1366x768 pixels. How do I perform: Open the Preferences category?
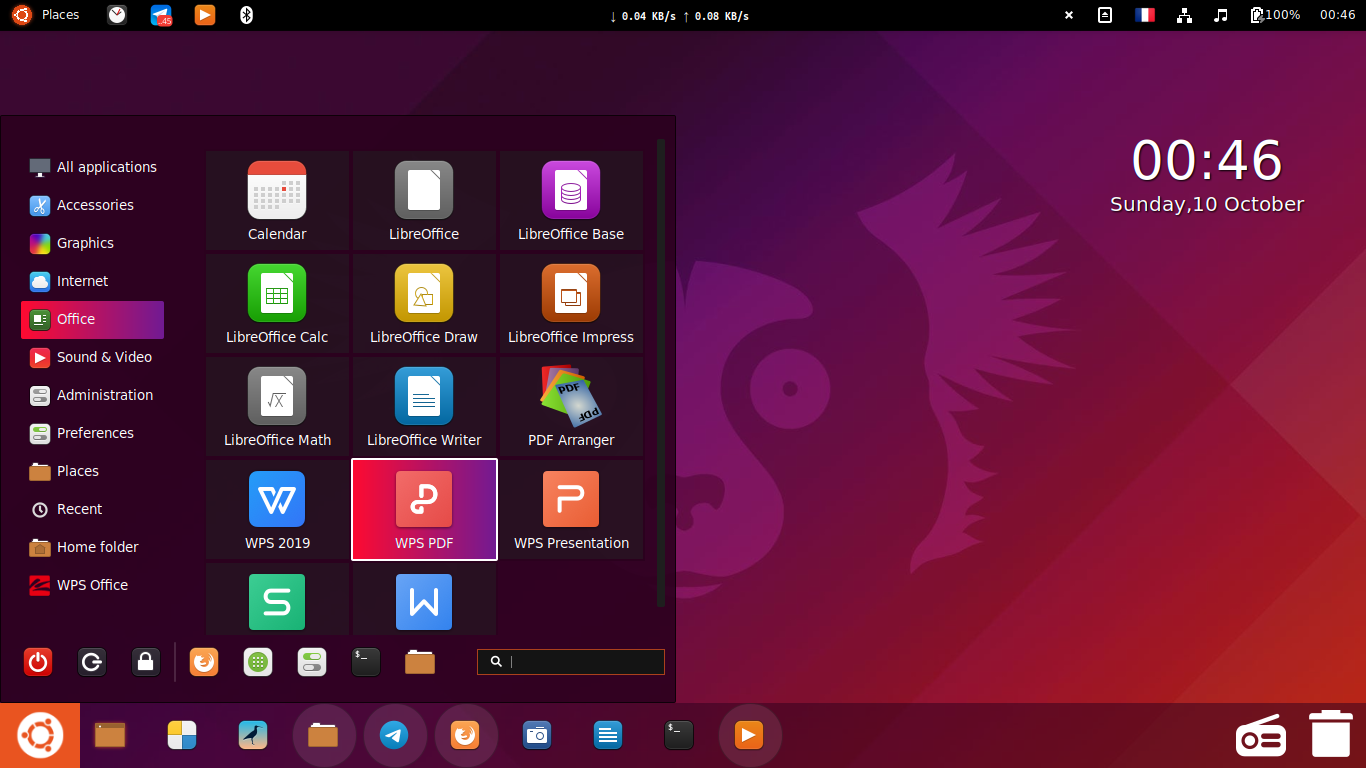(x=92, y=433)
